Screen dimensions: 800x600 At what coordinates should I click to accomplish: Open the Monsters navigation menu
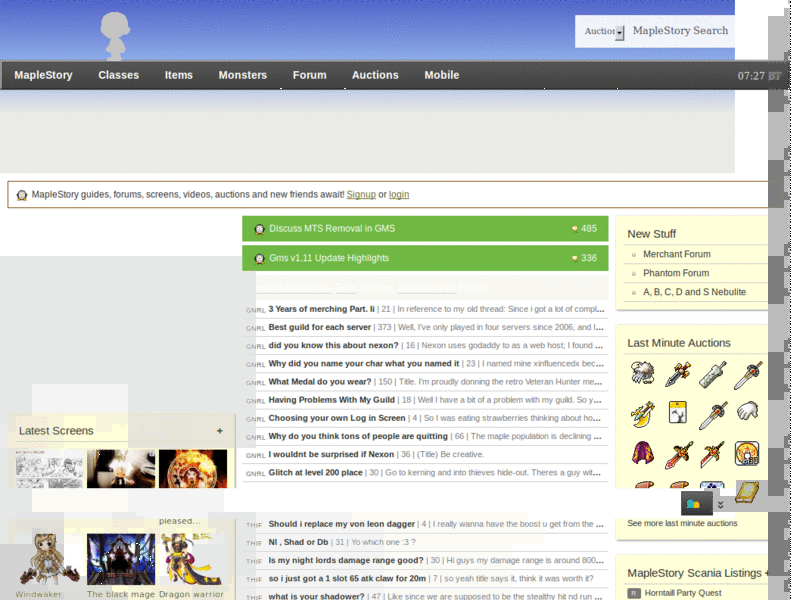point(243,75)
